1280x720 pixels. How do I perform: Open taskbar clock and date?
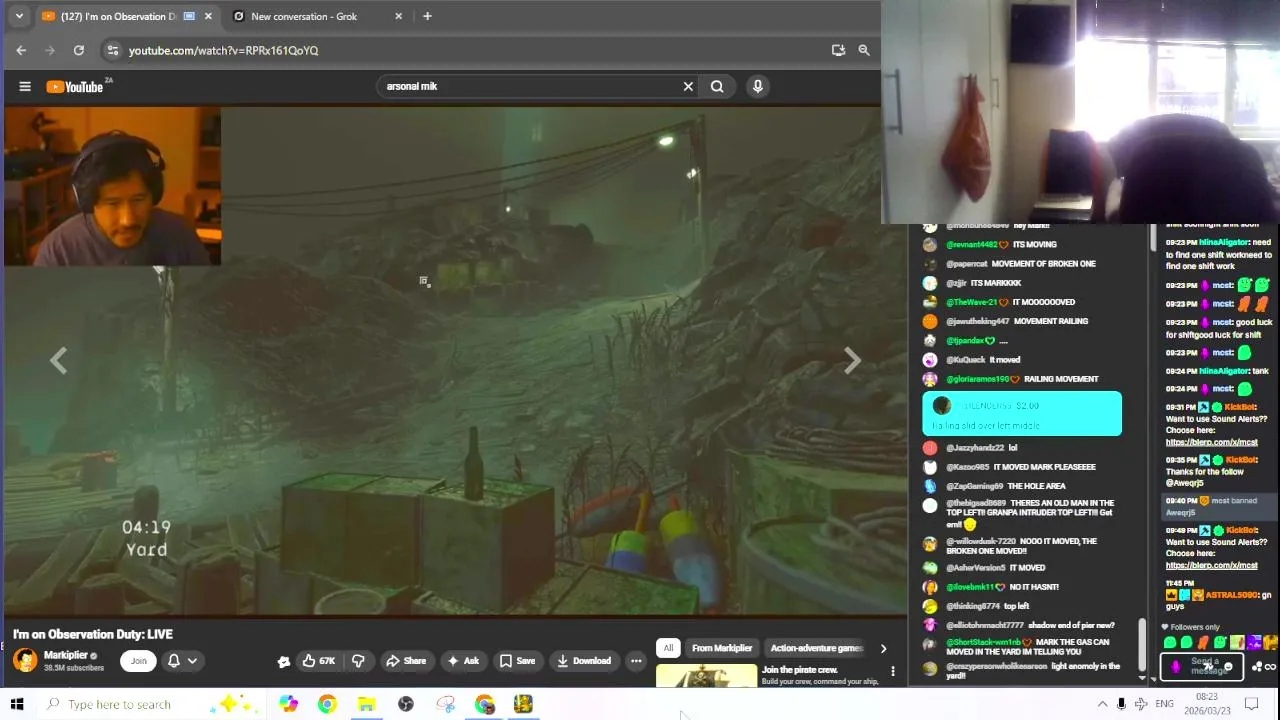[1207, 704]
